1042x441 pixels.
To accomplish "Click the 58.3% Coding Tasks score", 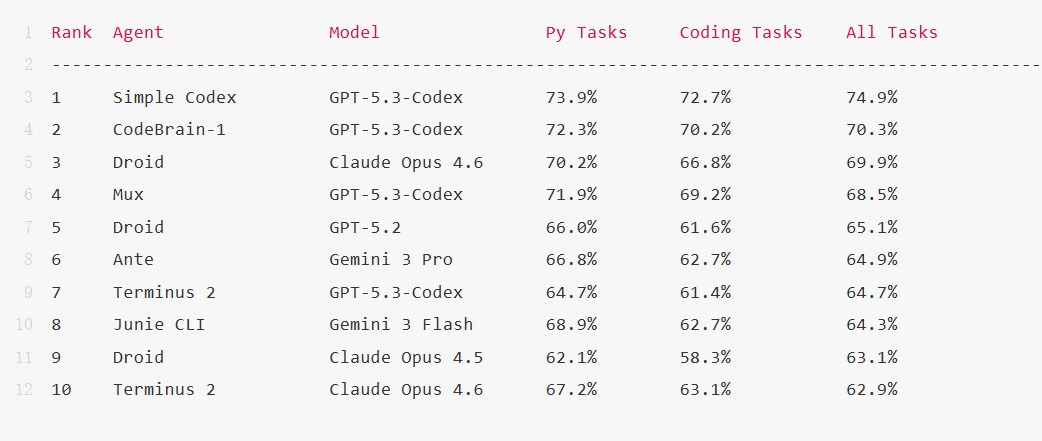I will pyautogui.click(x=705, y=357).
